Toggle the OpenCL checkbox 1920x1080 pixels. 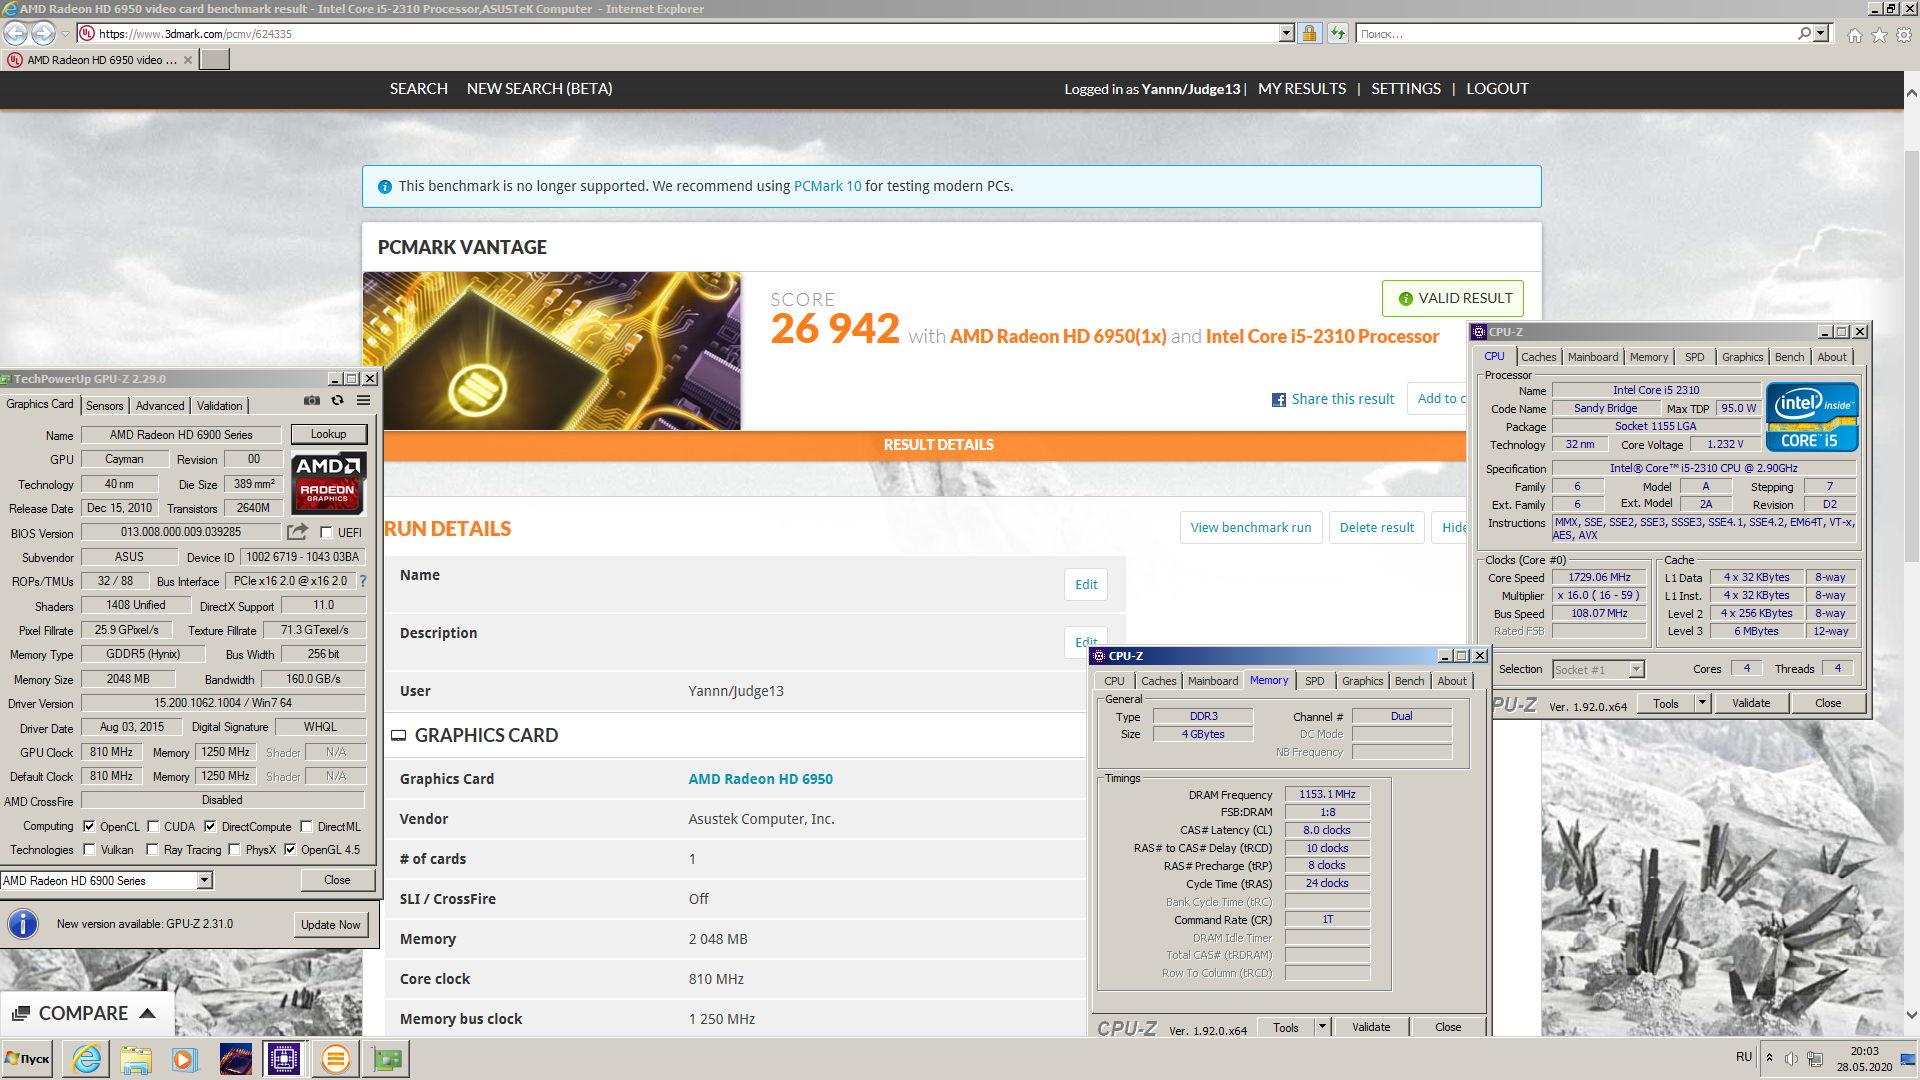tap(90, 827)
